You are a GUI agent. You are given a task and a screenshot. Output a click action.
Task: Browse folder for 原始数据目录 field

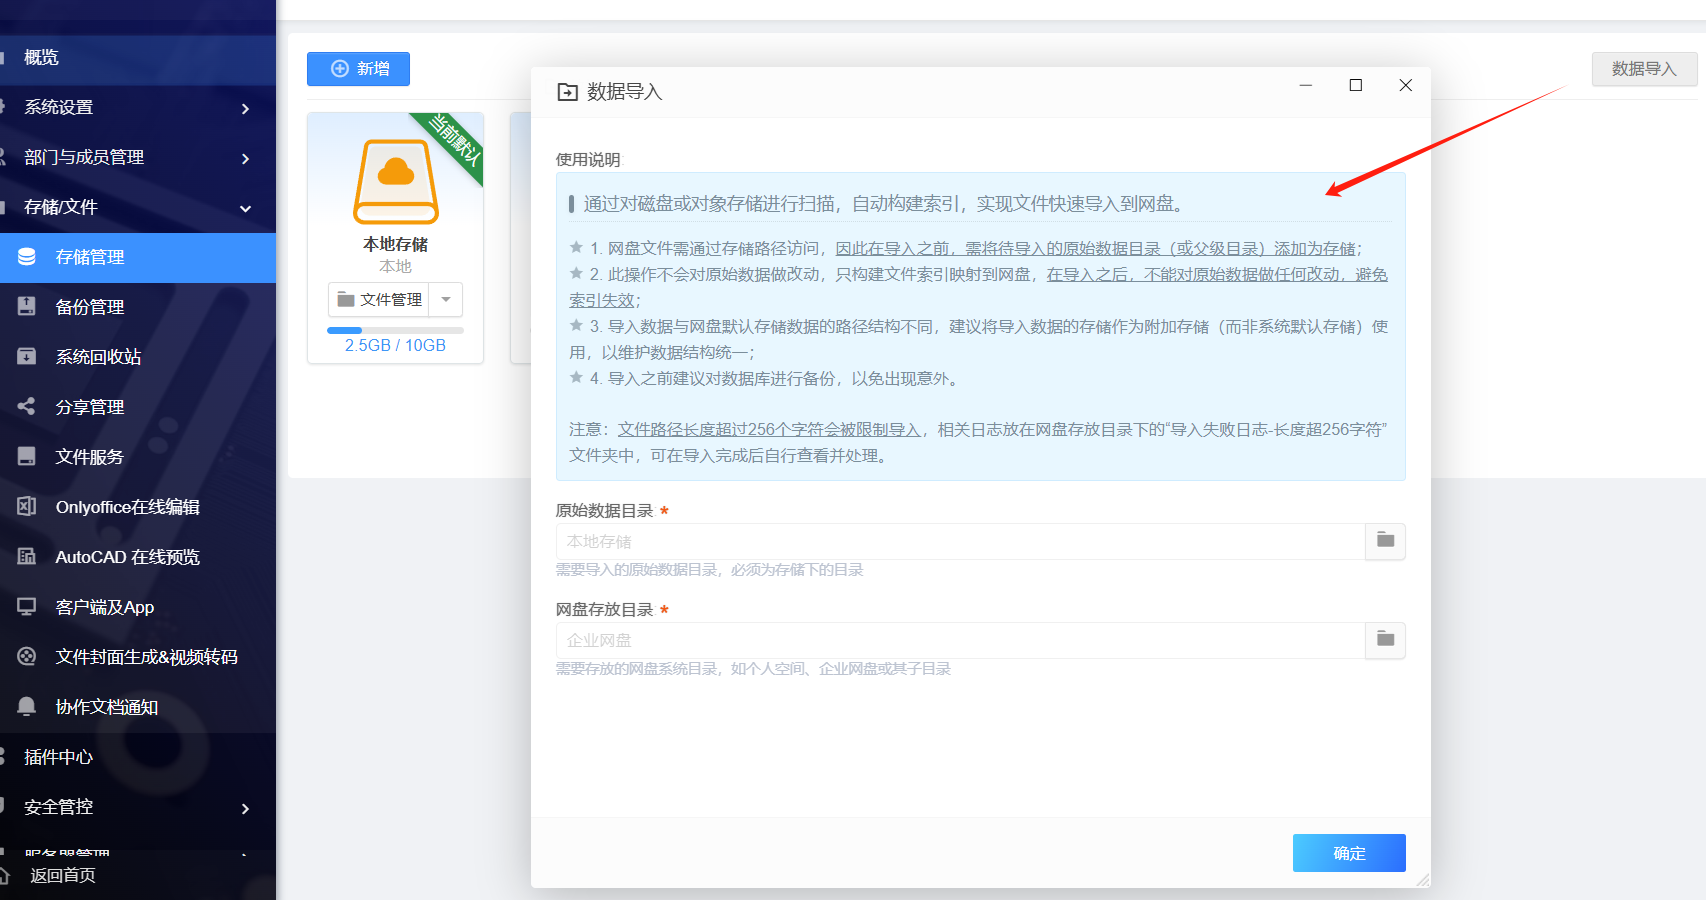[x=1385, y=541]
